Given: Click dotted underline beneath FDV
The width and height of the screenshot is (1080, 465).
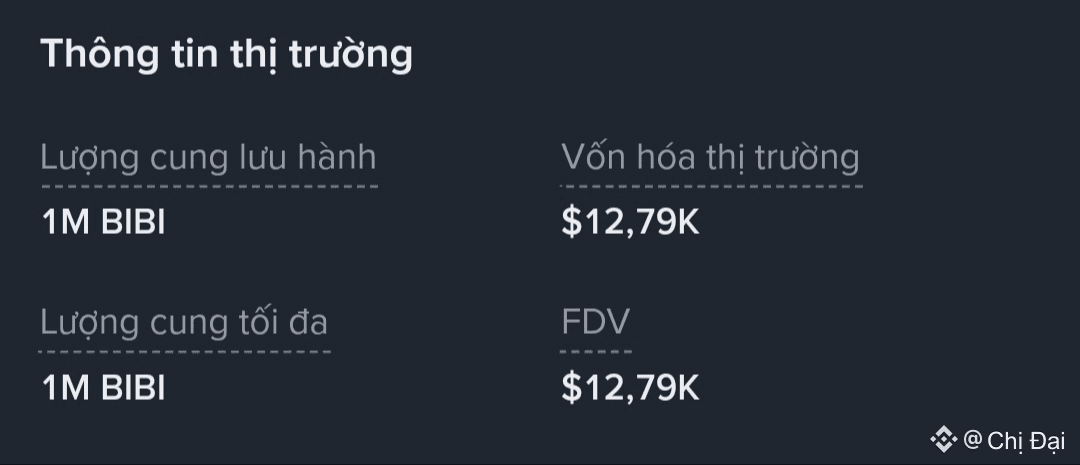Looking at the screenshot, I should pyautogui.click(x=596, y=351).
